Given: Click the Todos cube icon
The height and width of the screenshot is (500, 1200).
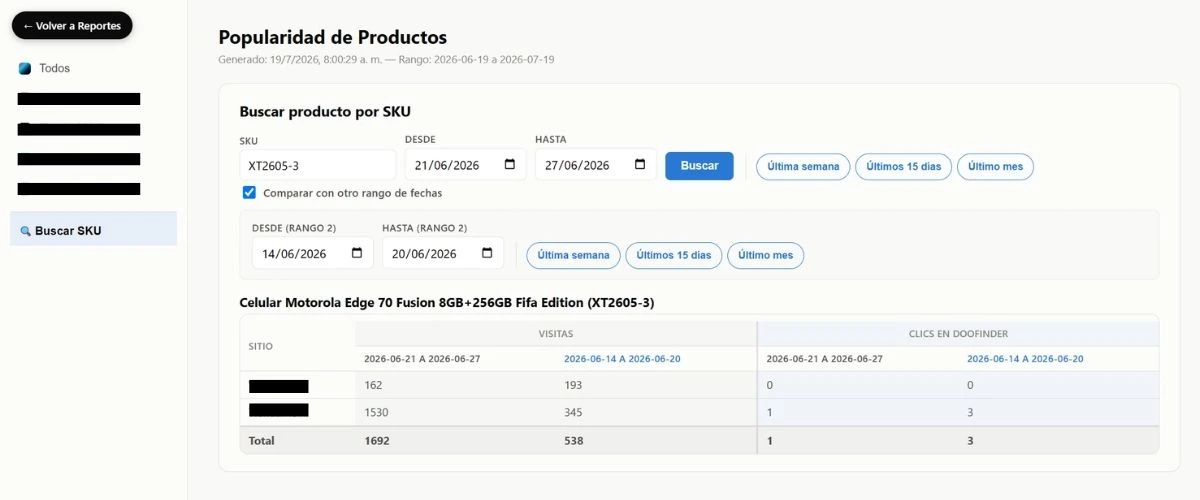Looking at the screenshot, I should 25,68.
